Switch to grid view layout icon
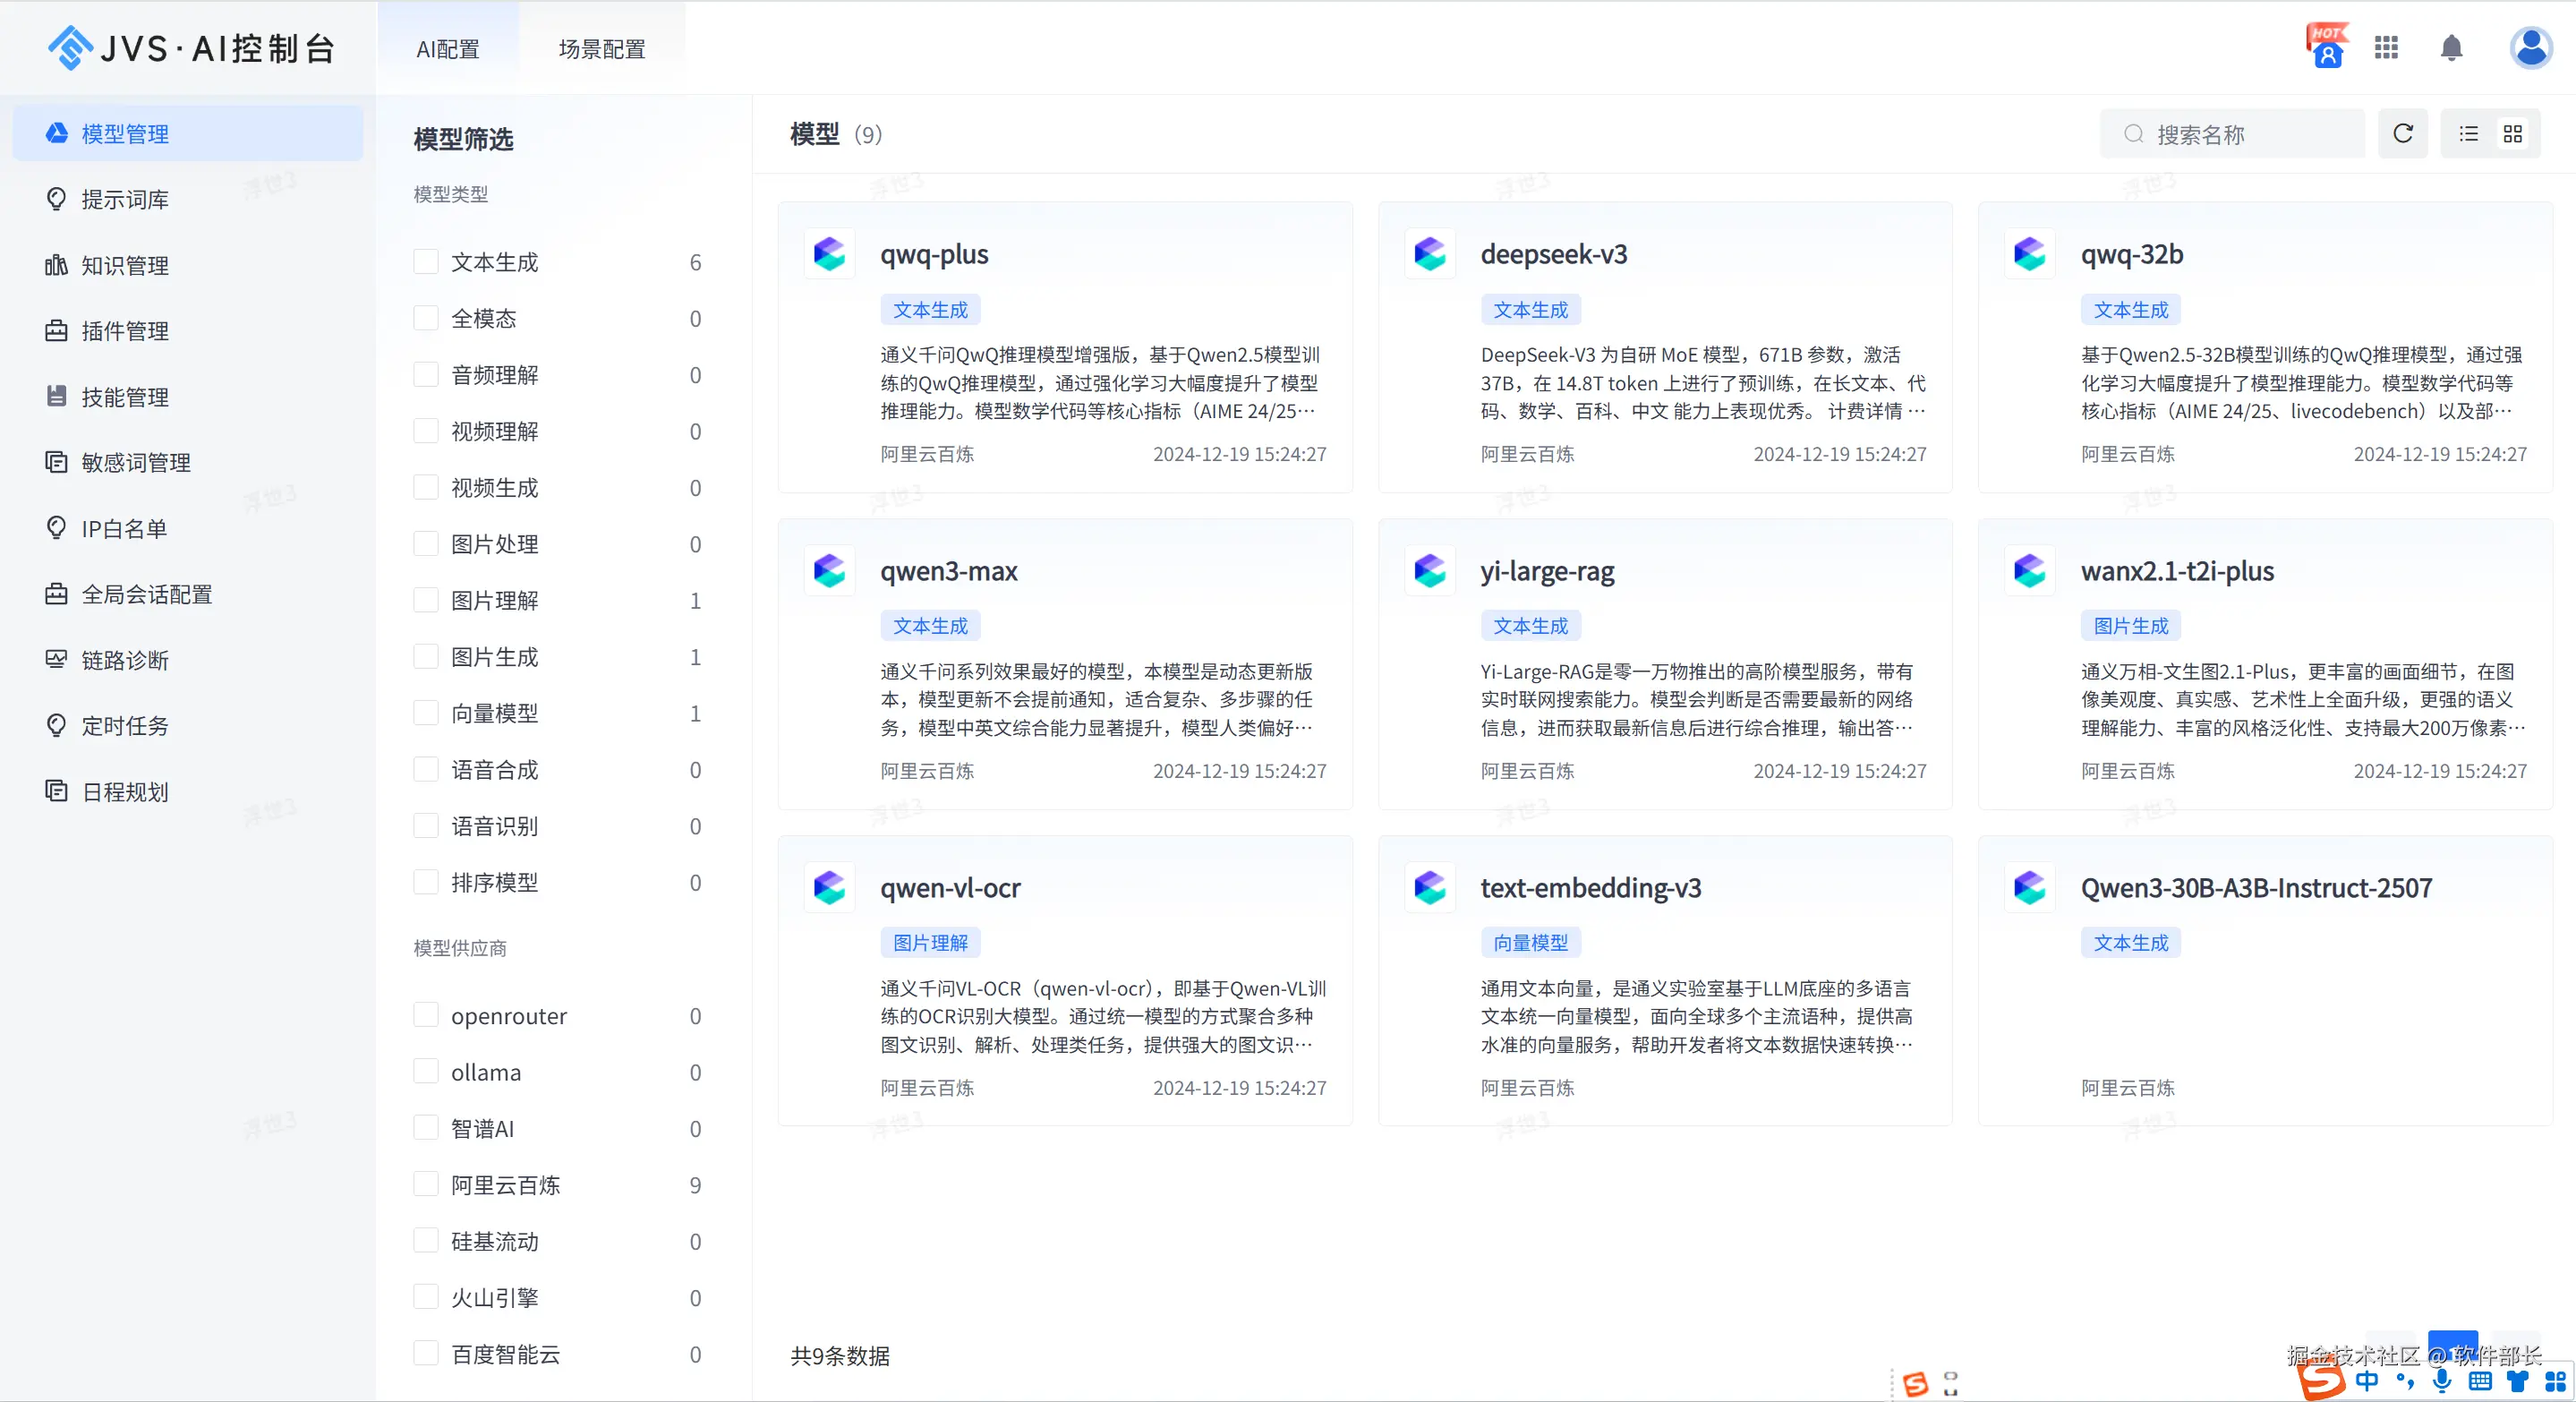Screen dimensions: 2576x1402 click(2512, 134)
